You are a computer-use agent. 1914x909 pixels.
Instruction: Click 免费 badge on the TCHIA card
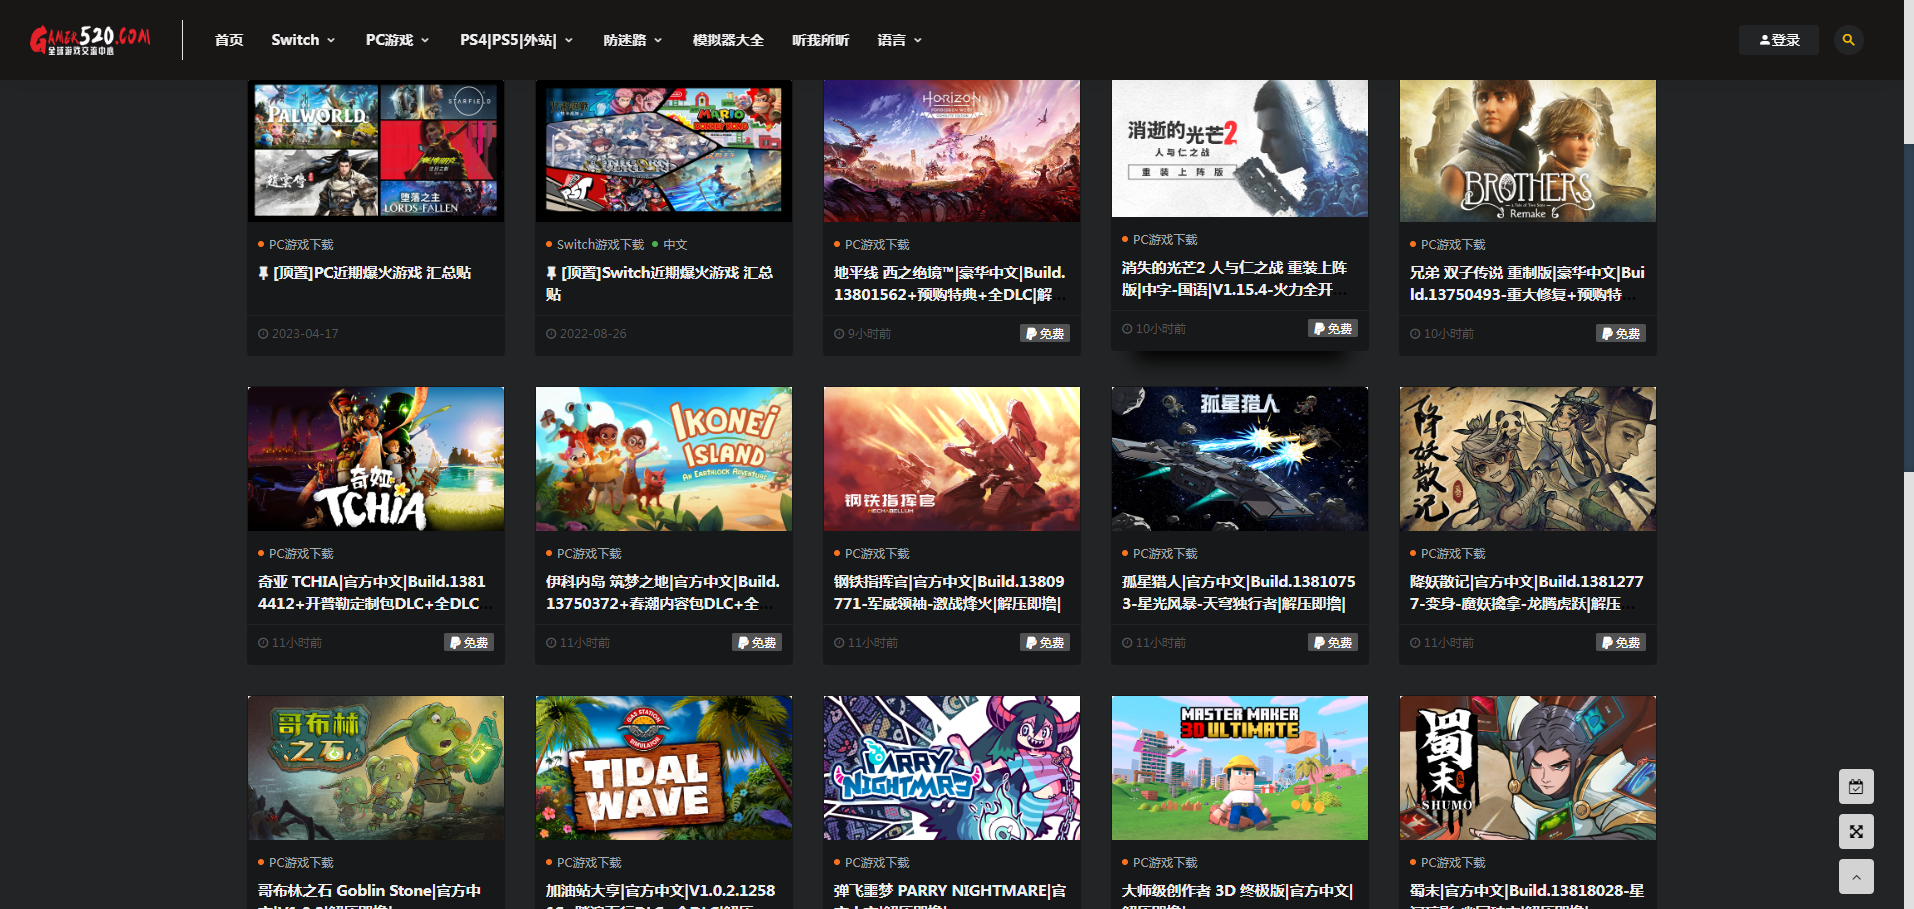tap(469, 643)
